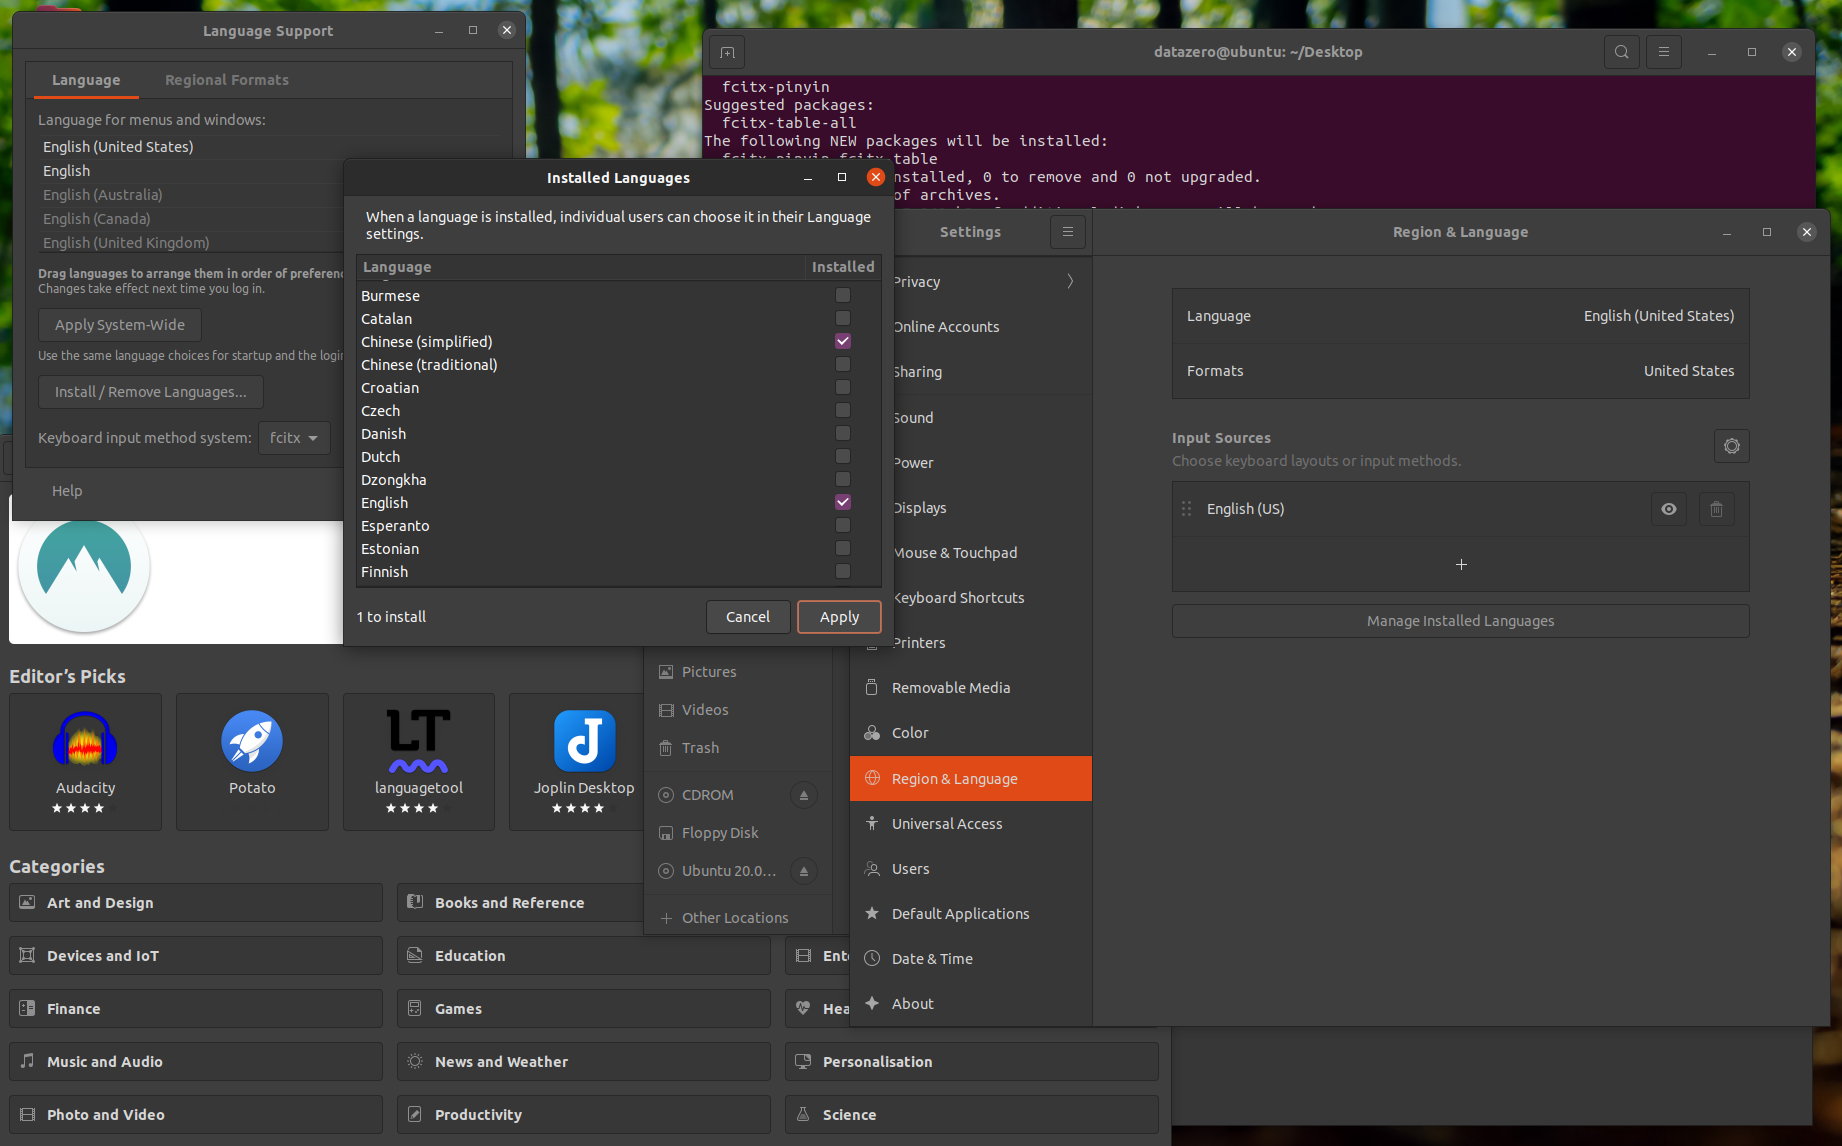Open Removable Media settings
This screenshot has height=1146, width=1842.
(x=971, y=688)
